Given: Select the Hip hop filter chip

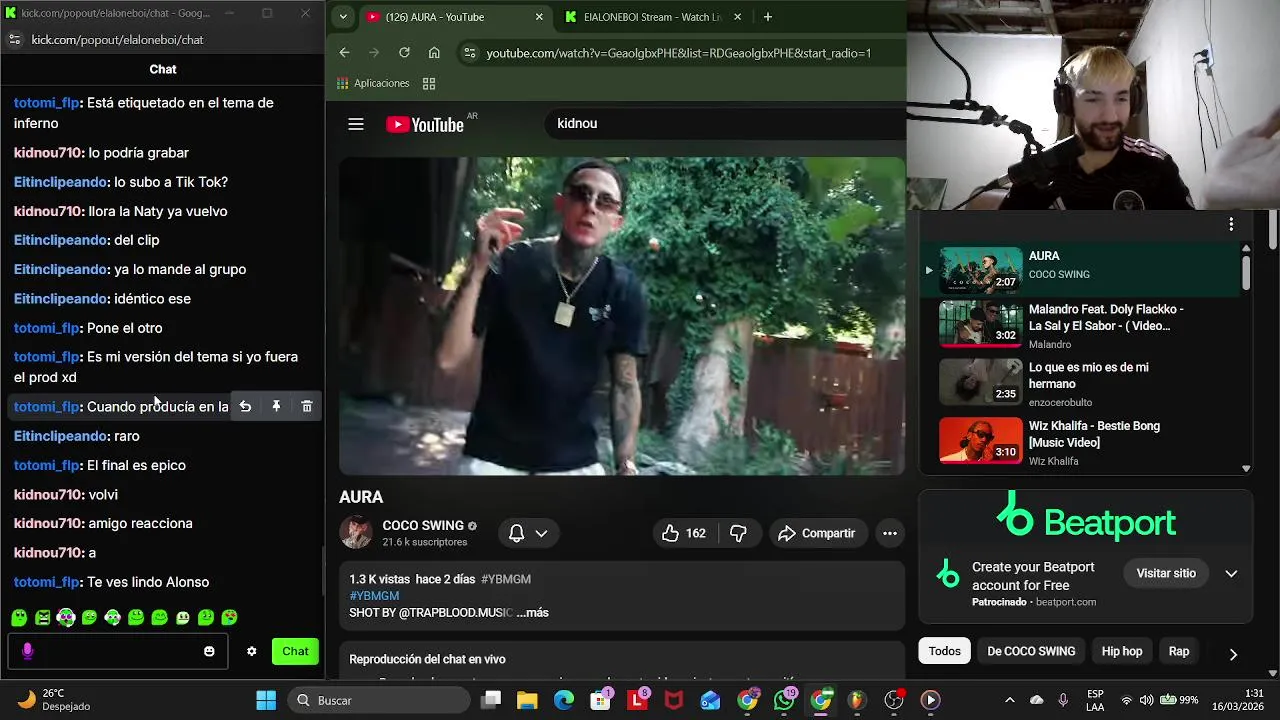Looking at the screenshot, I should coord(1122,651).
